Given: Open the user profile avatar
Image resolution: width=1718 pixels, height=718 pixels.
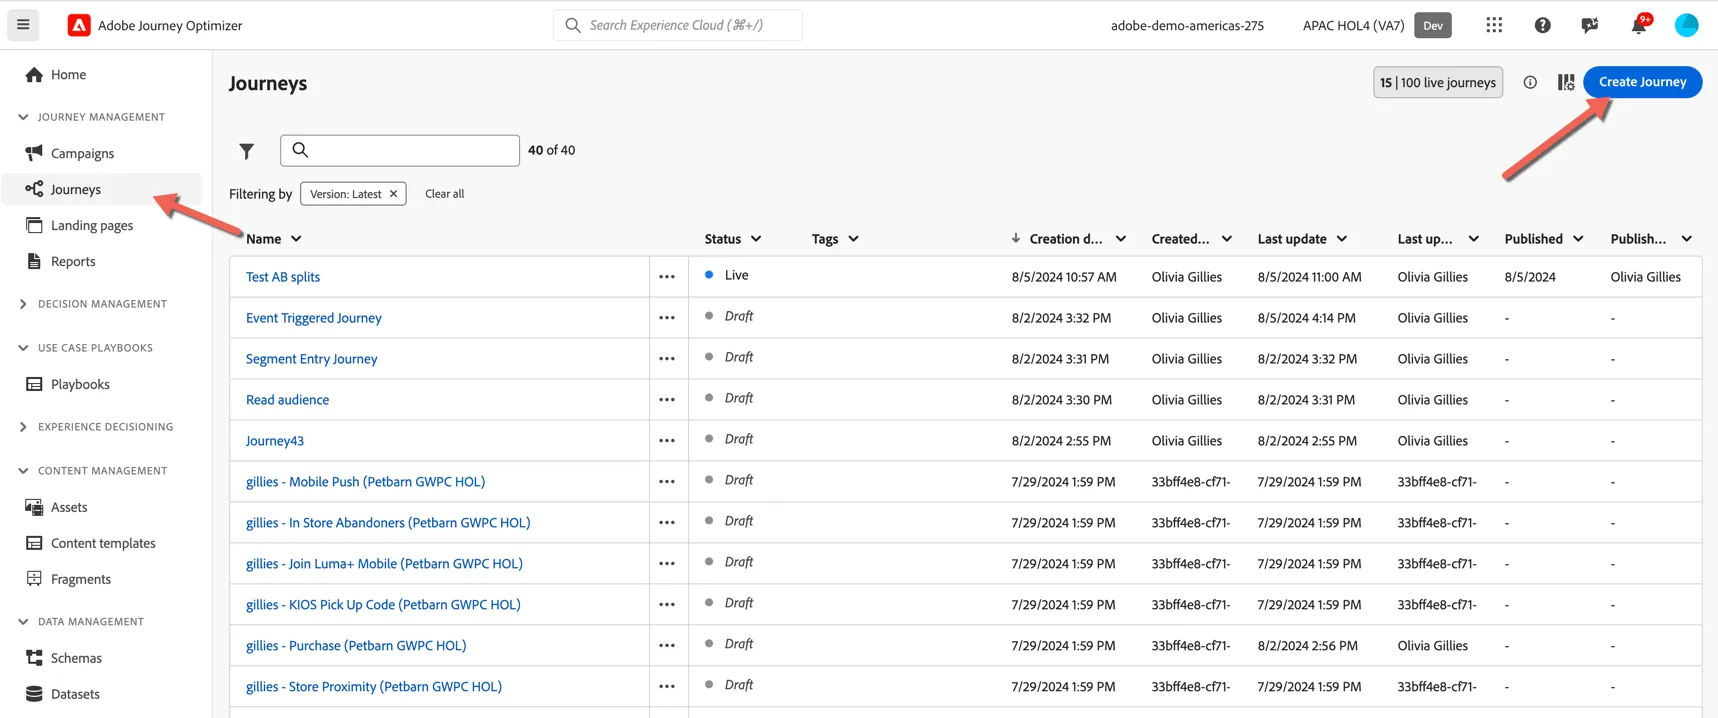Looking at the screenshot, I should click(1687, 25).
